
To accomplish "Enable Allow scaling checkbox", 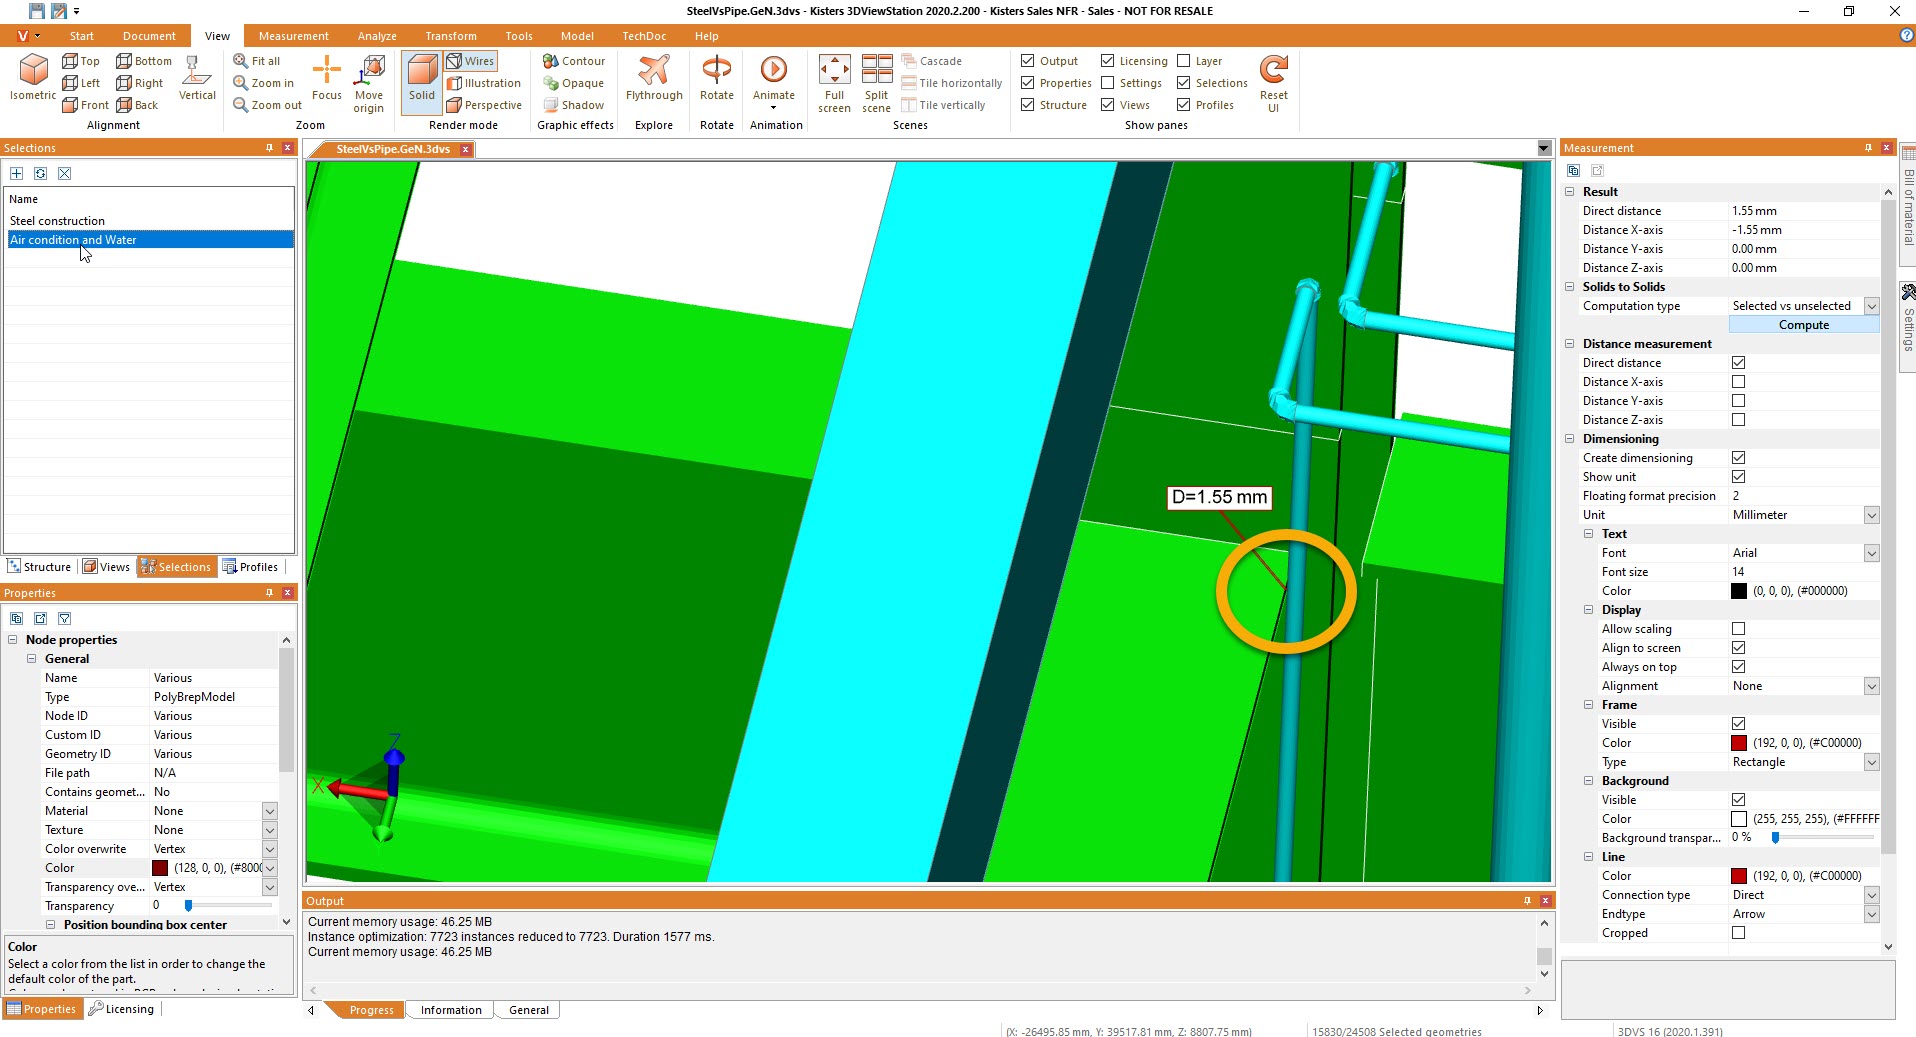I will point(1738,629).
